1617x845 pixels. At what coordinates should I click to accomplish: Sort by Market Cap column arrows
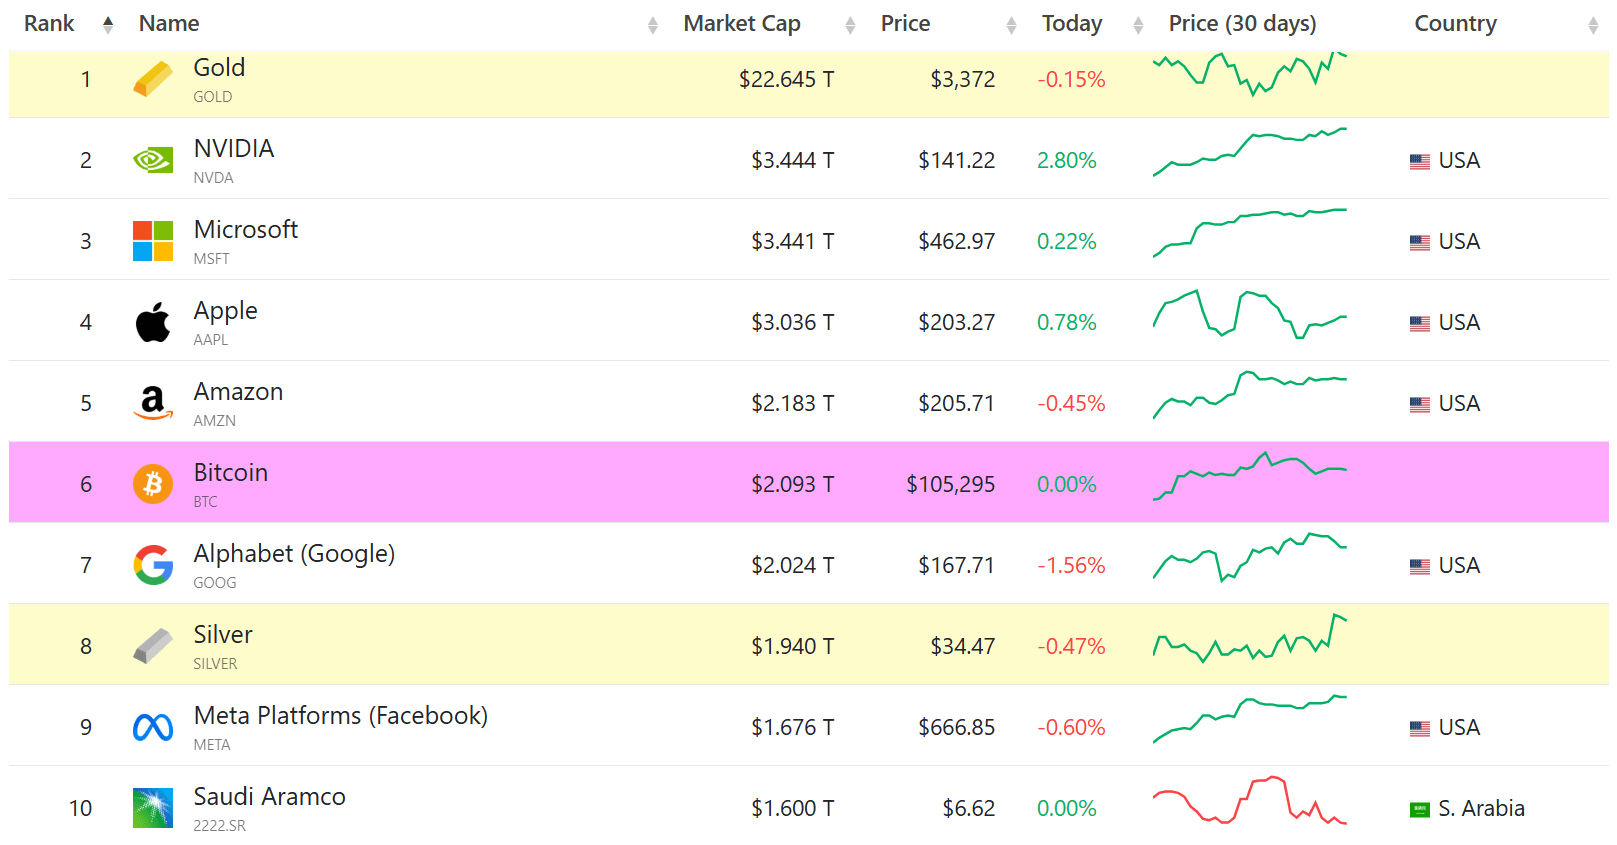click(x=850, y=25)
